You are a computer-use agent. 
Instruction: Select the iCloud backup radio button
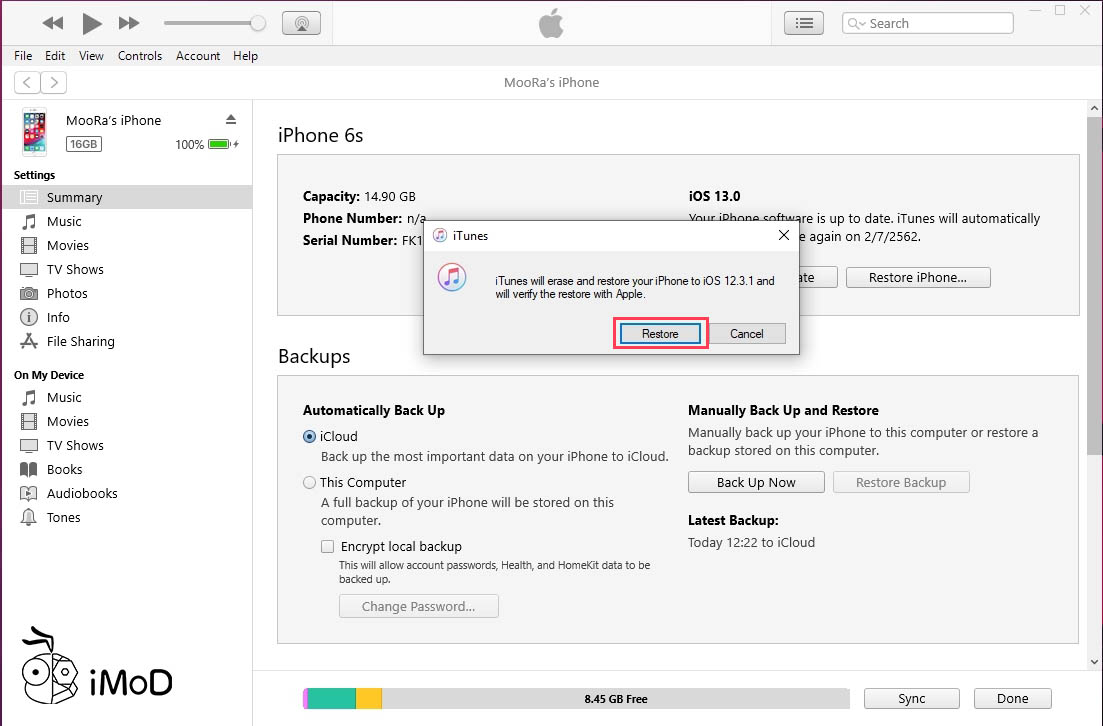(309, 436)
